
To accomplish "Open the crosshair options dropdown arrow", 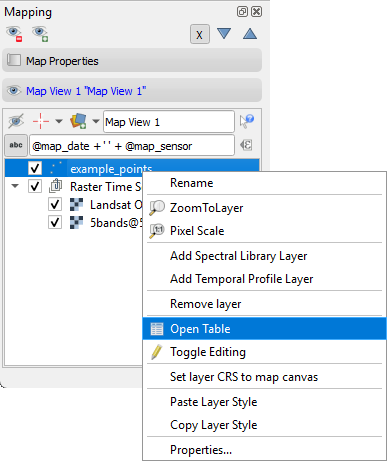I will pyautogui.click(x=59, y=121).
